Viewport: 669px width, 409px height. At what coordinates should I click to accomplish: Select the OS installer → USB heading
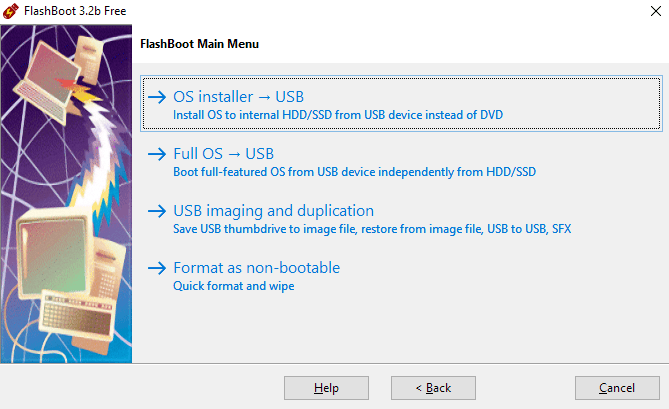[238, 97]
